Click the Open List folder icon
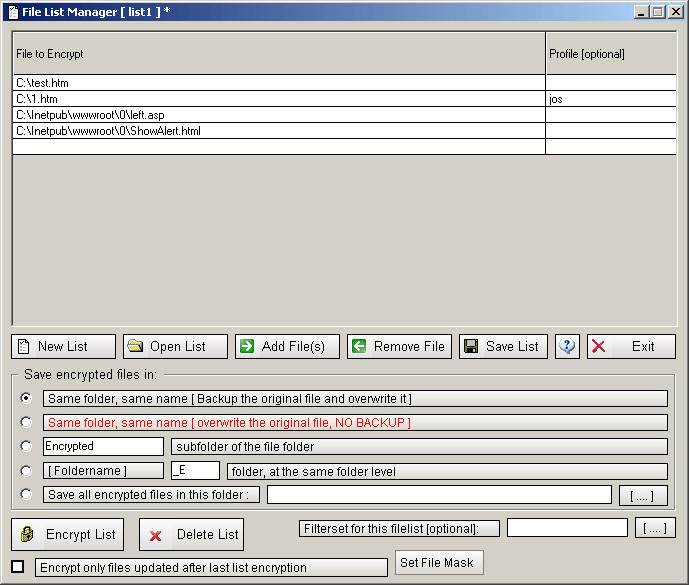 click(135, 346)
